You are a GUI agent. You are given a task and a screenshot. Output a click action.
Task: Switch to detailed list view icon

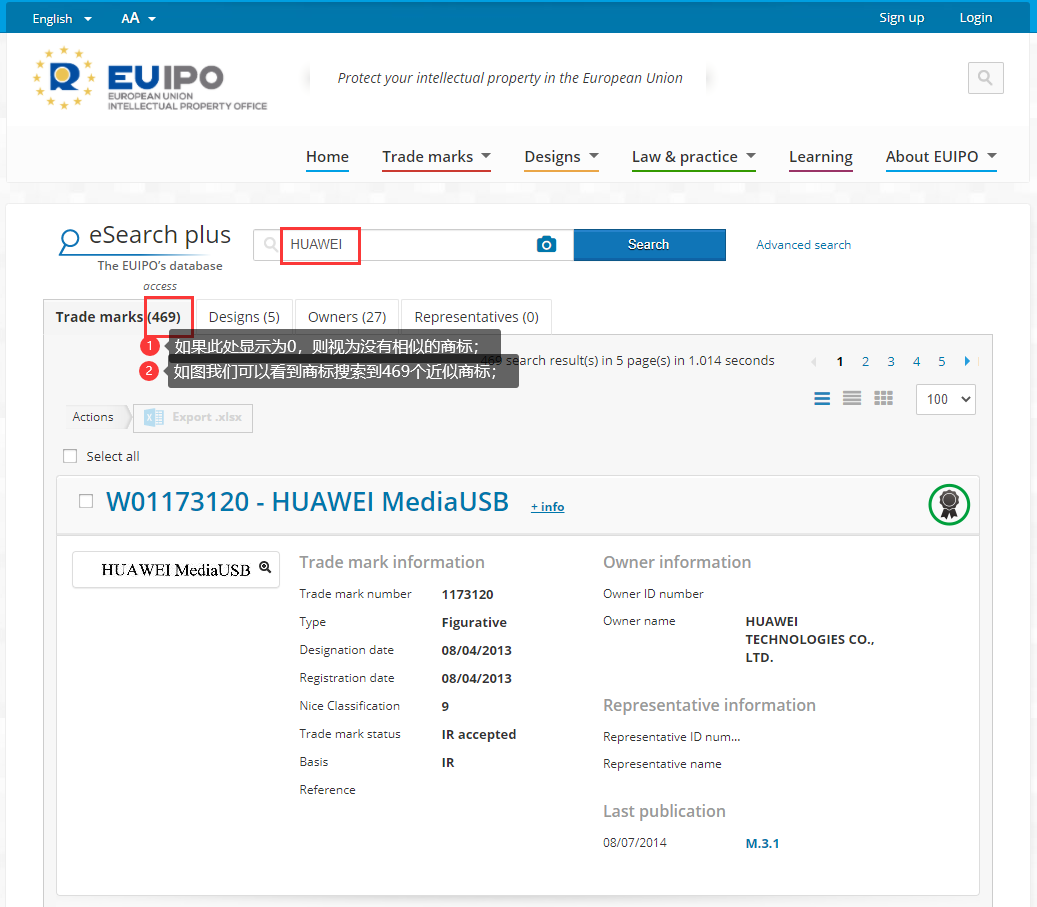(822, 398)
